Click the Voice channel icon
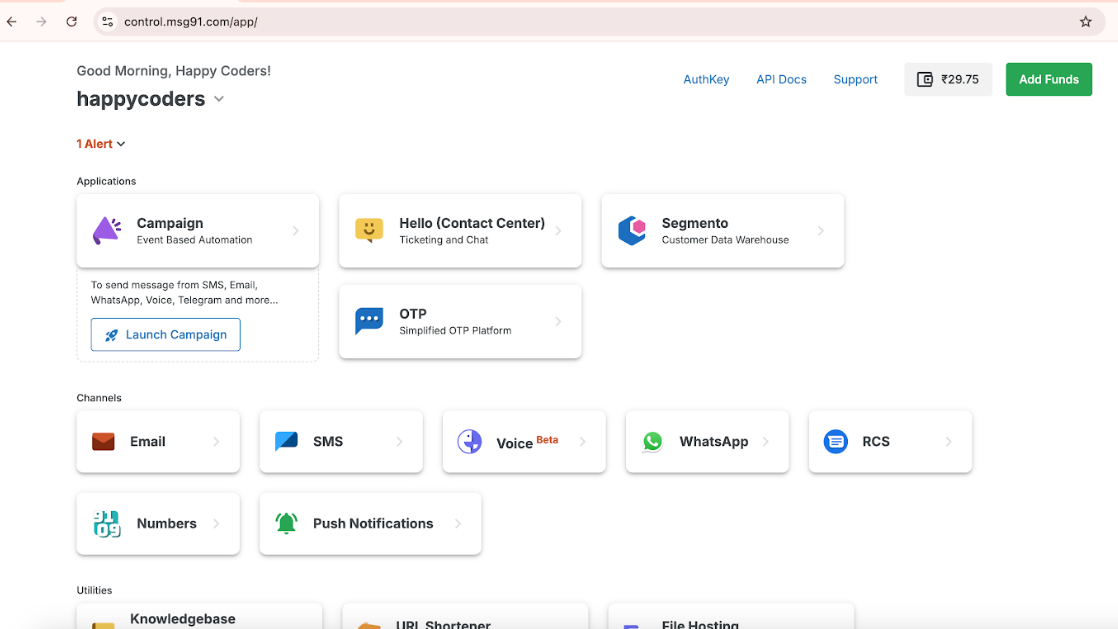The width and height of the screenshot is (1118, 629). click(x=469, y=441)
